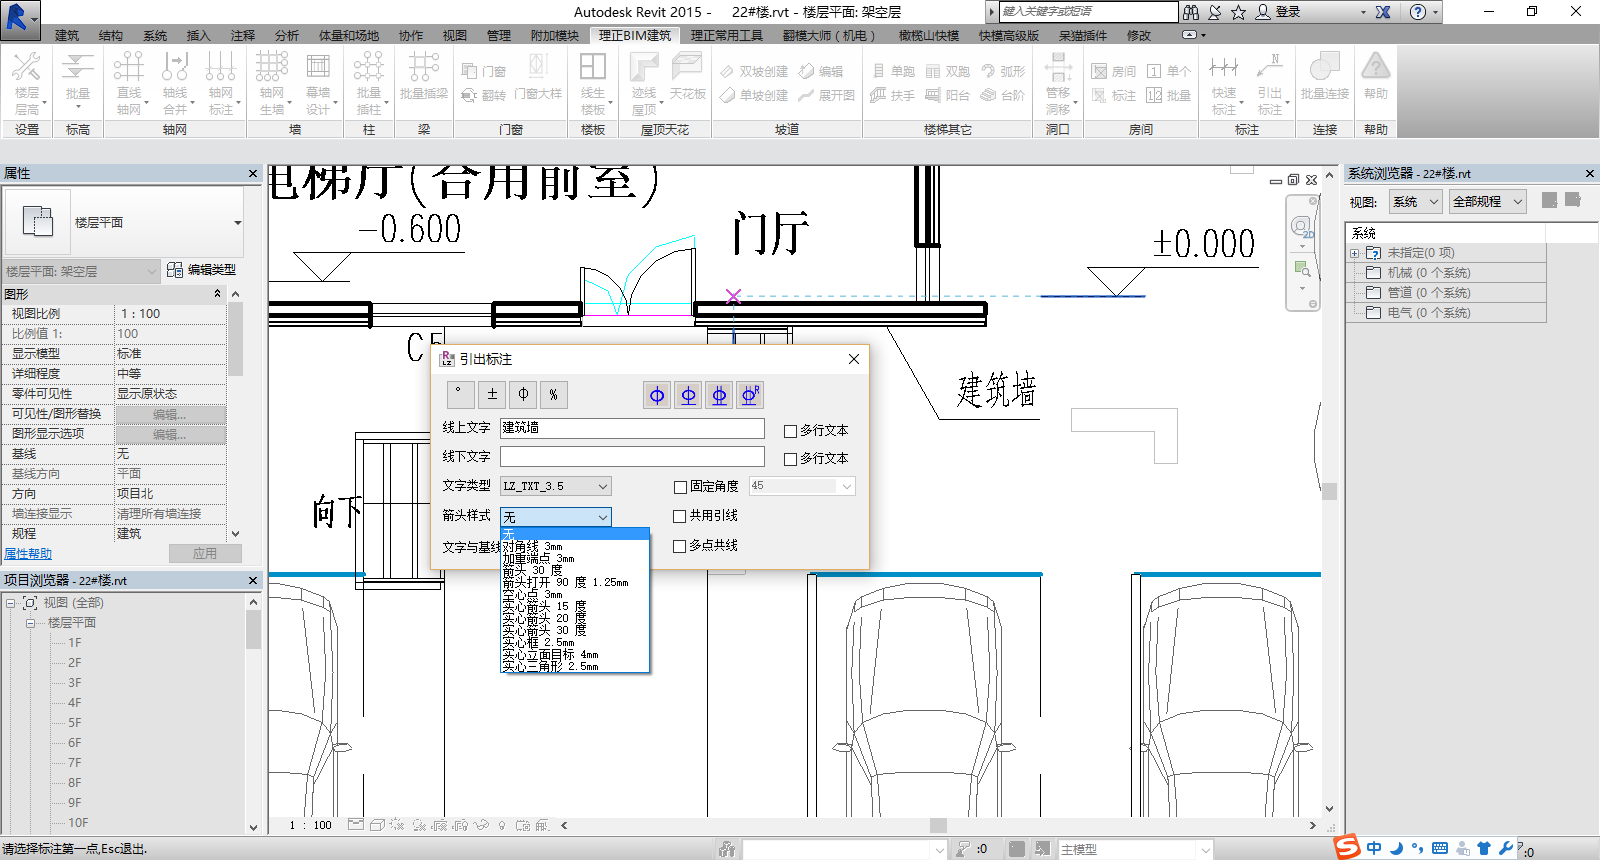This screenshot has width=1600, height=860.
Task: Open the 迹线屋顶 footprint roof tool
Action: click(644, 83)
